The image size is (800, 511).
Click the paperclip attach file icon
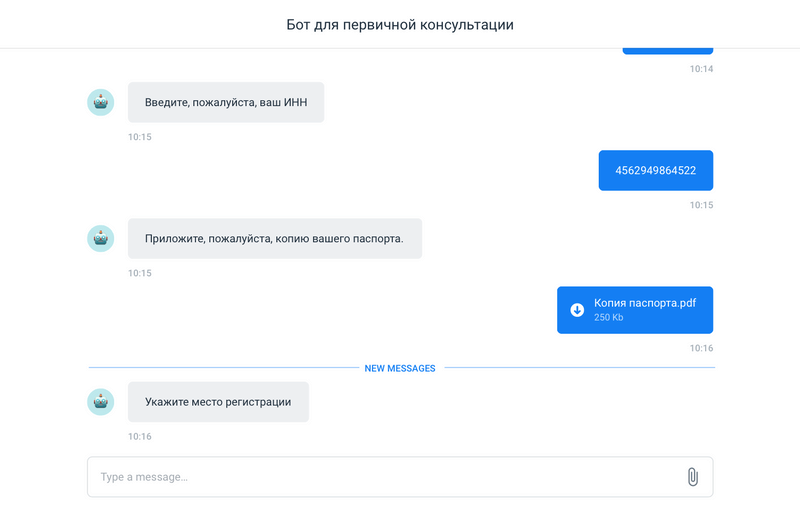pyautogui.click(x=692, y=477)
